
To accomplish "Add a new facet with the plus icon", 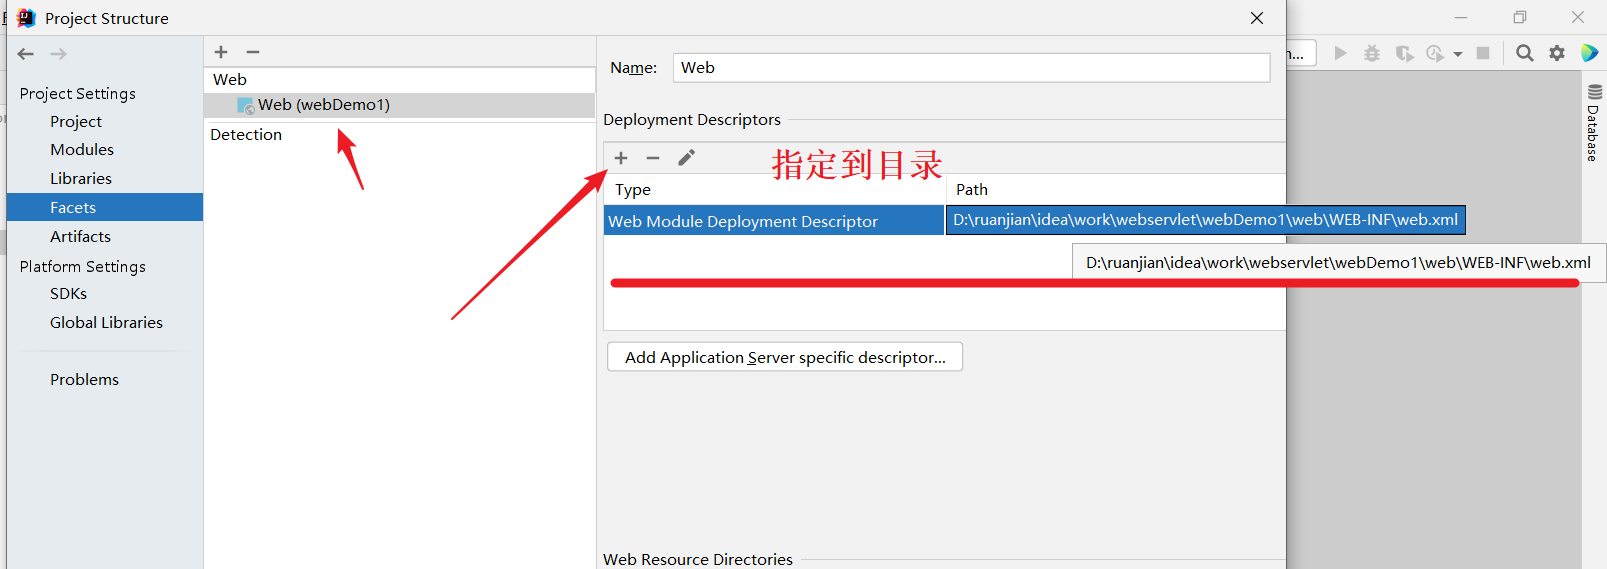I will pyautogui.click(x=221, y=52).
